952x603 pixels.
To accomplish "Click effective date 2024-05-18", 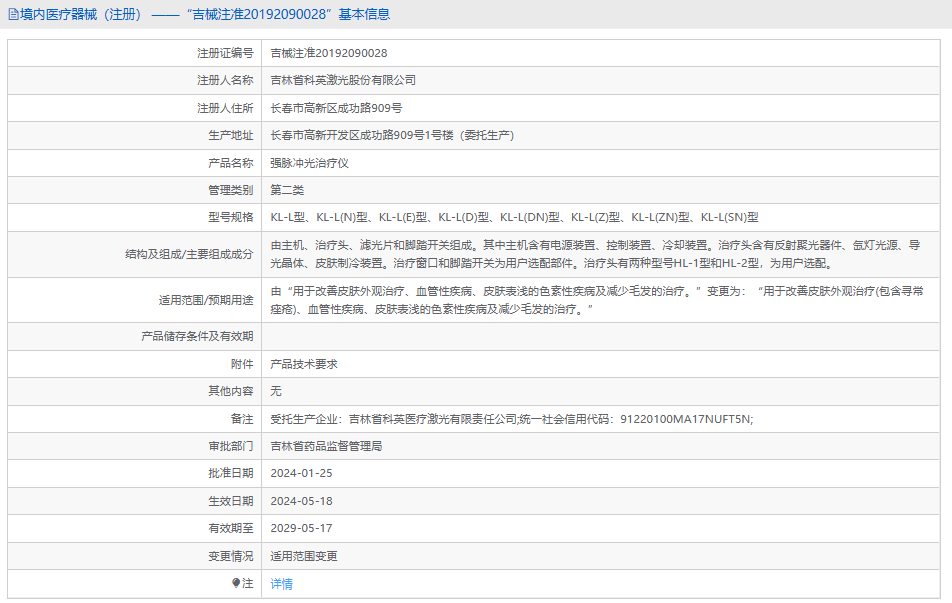I will [301, 501].
